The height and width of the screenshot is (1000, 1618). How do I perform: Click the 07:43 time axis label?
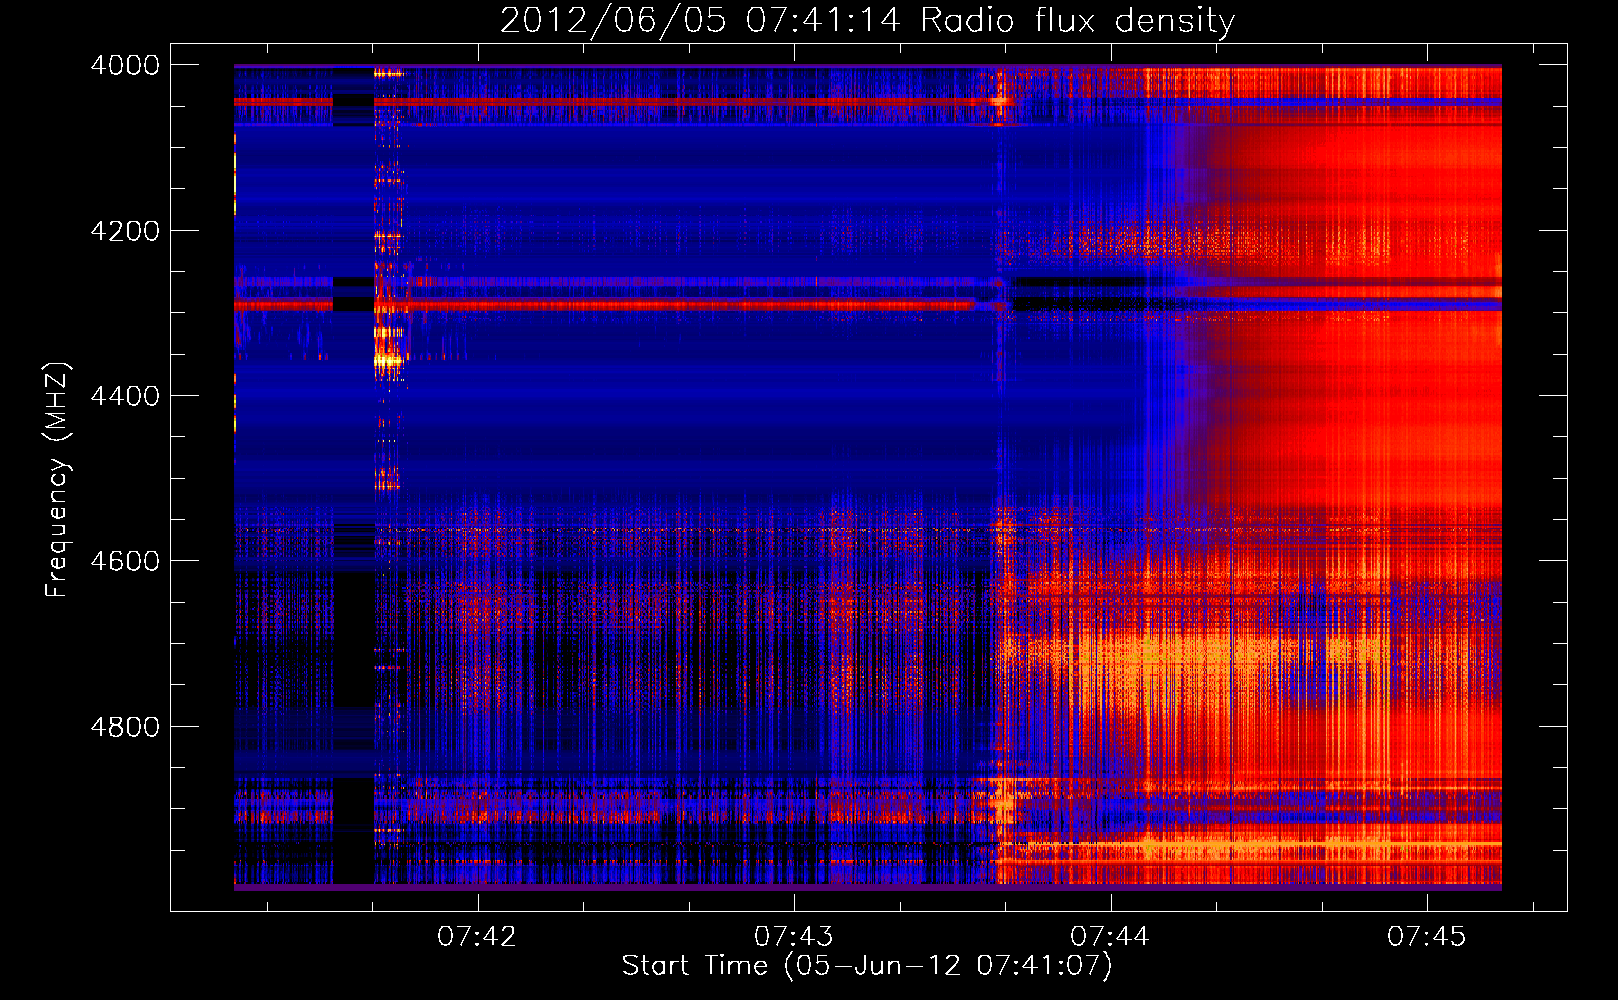[x=793, y=936]
